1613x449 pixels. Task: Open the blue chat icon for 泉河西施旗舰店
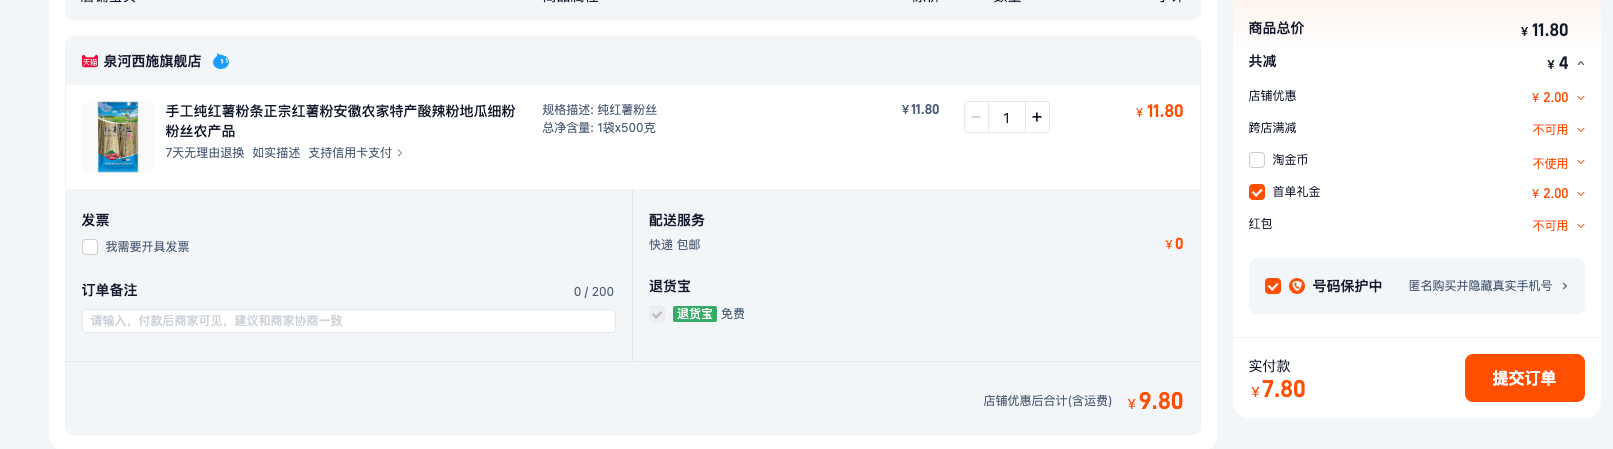[221, 61]
